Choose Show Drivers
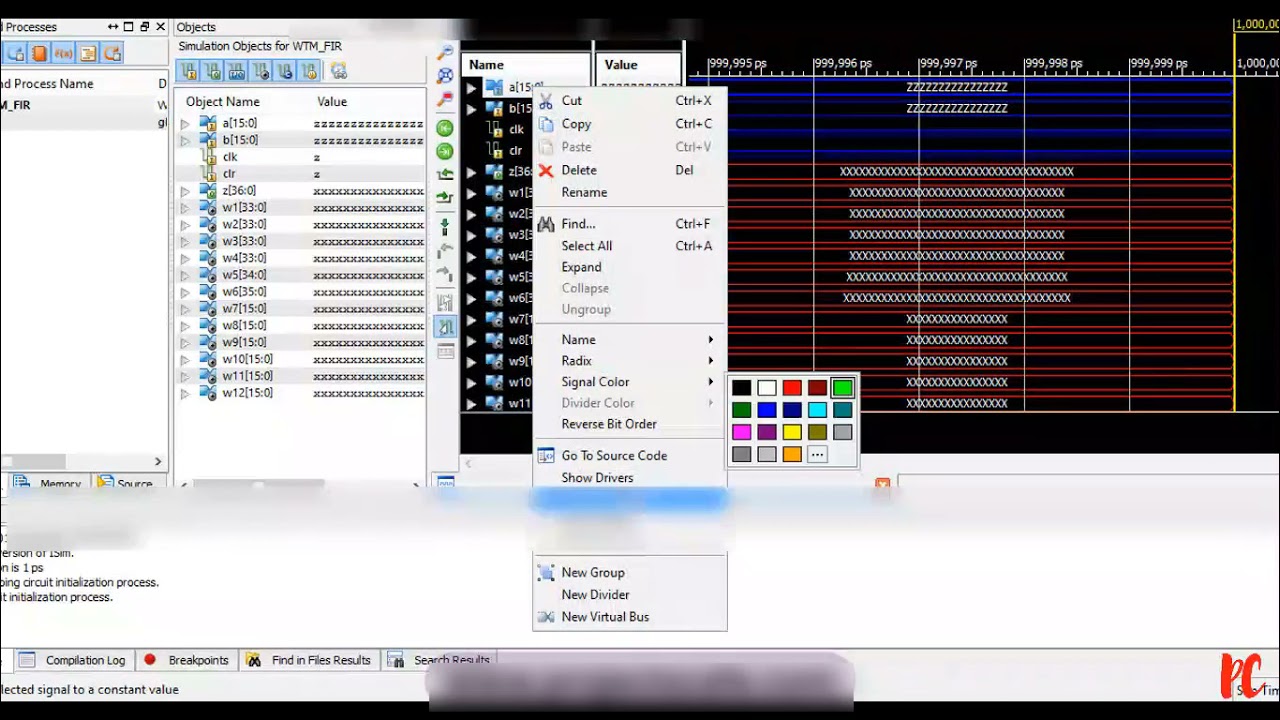Screen dimensions: 1280x720 point(630,478)
